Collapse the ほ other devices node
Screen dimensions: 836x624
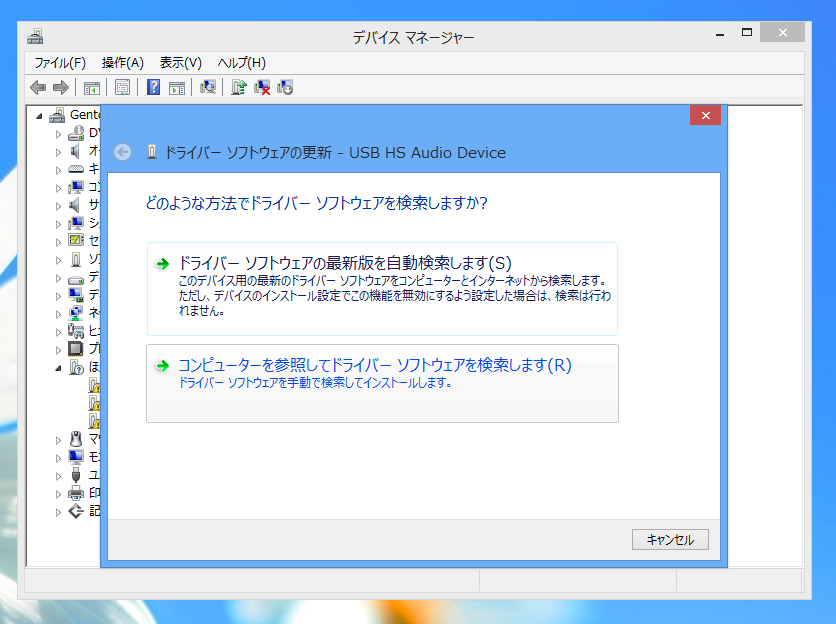58,368
